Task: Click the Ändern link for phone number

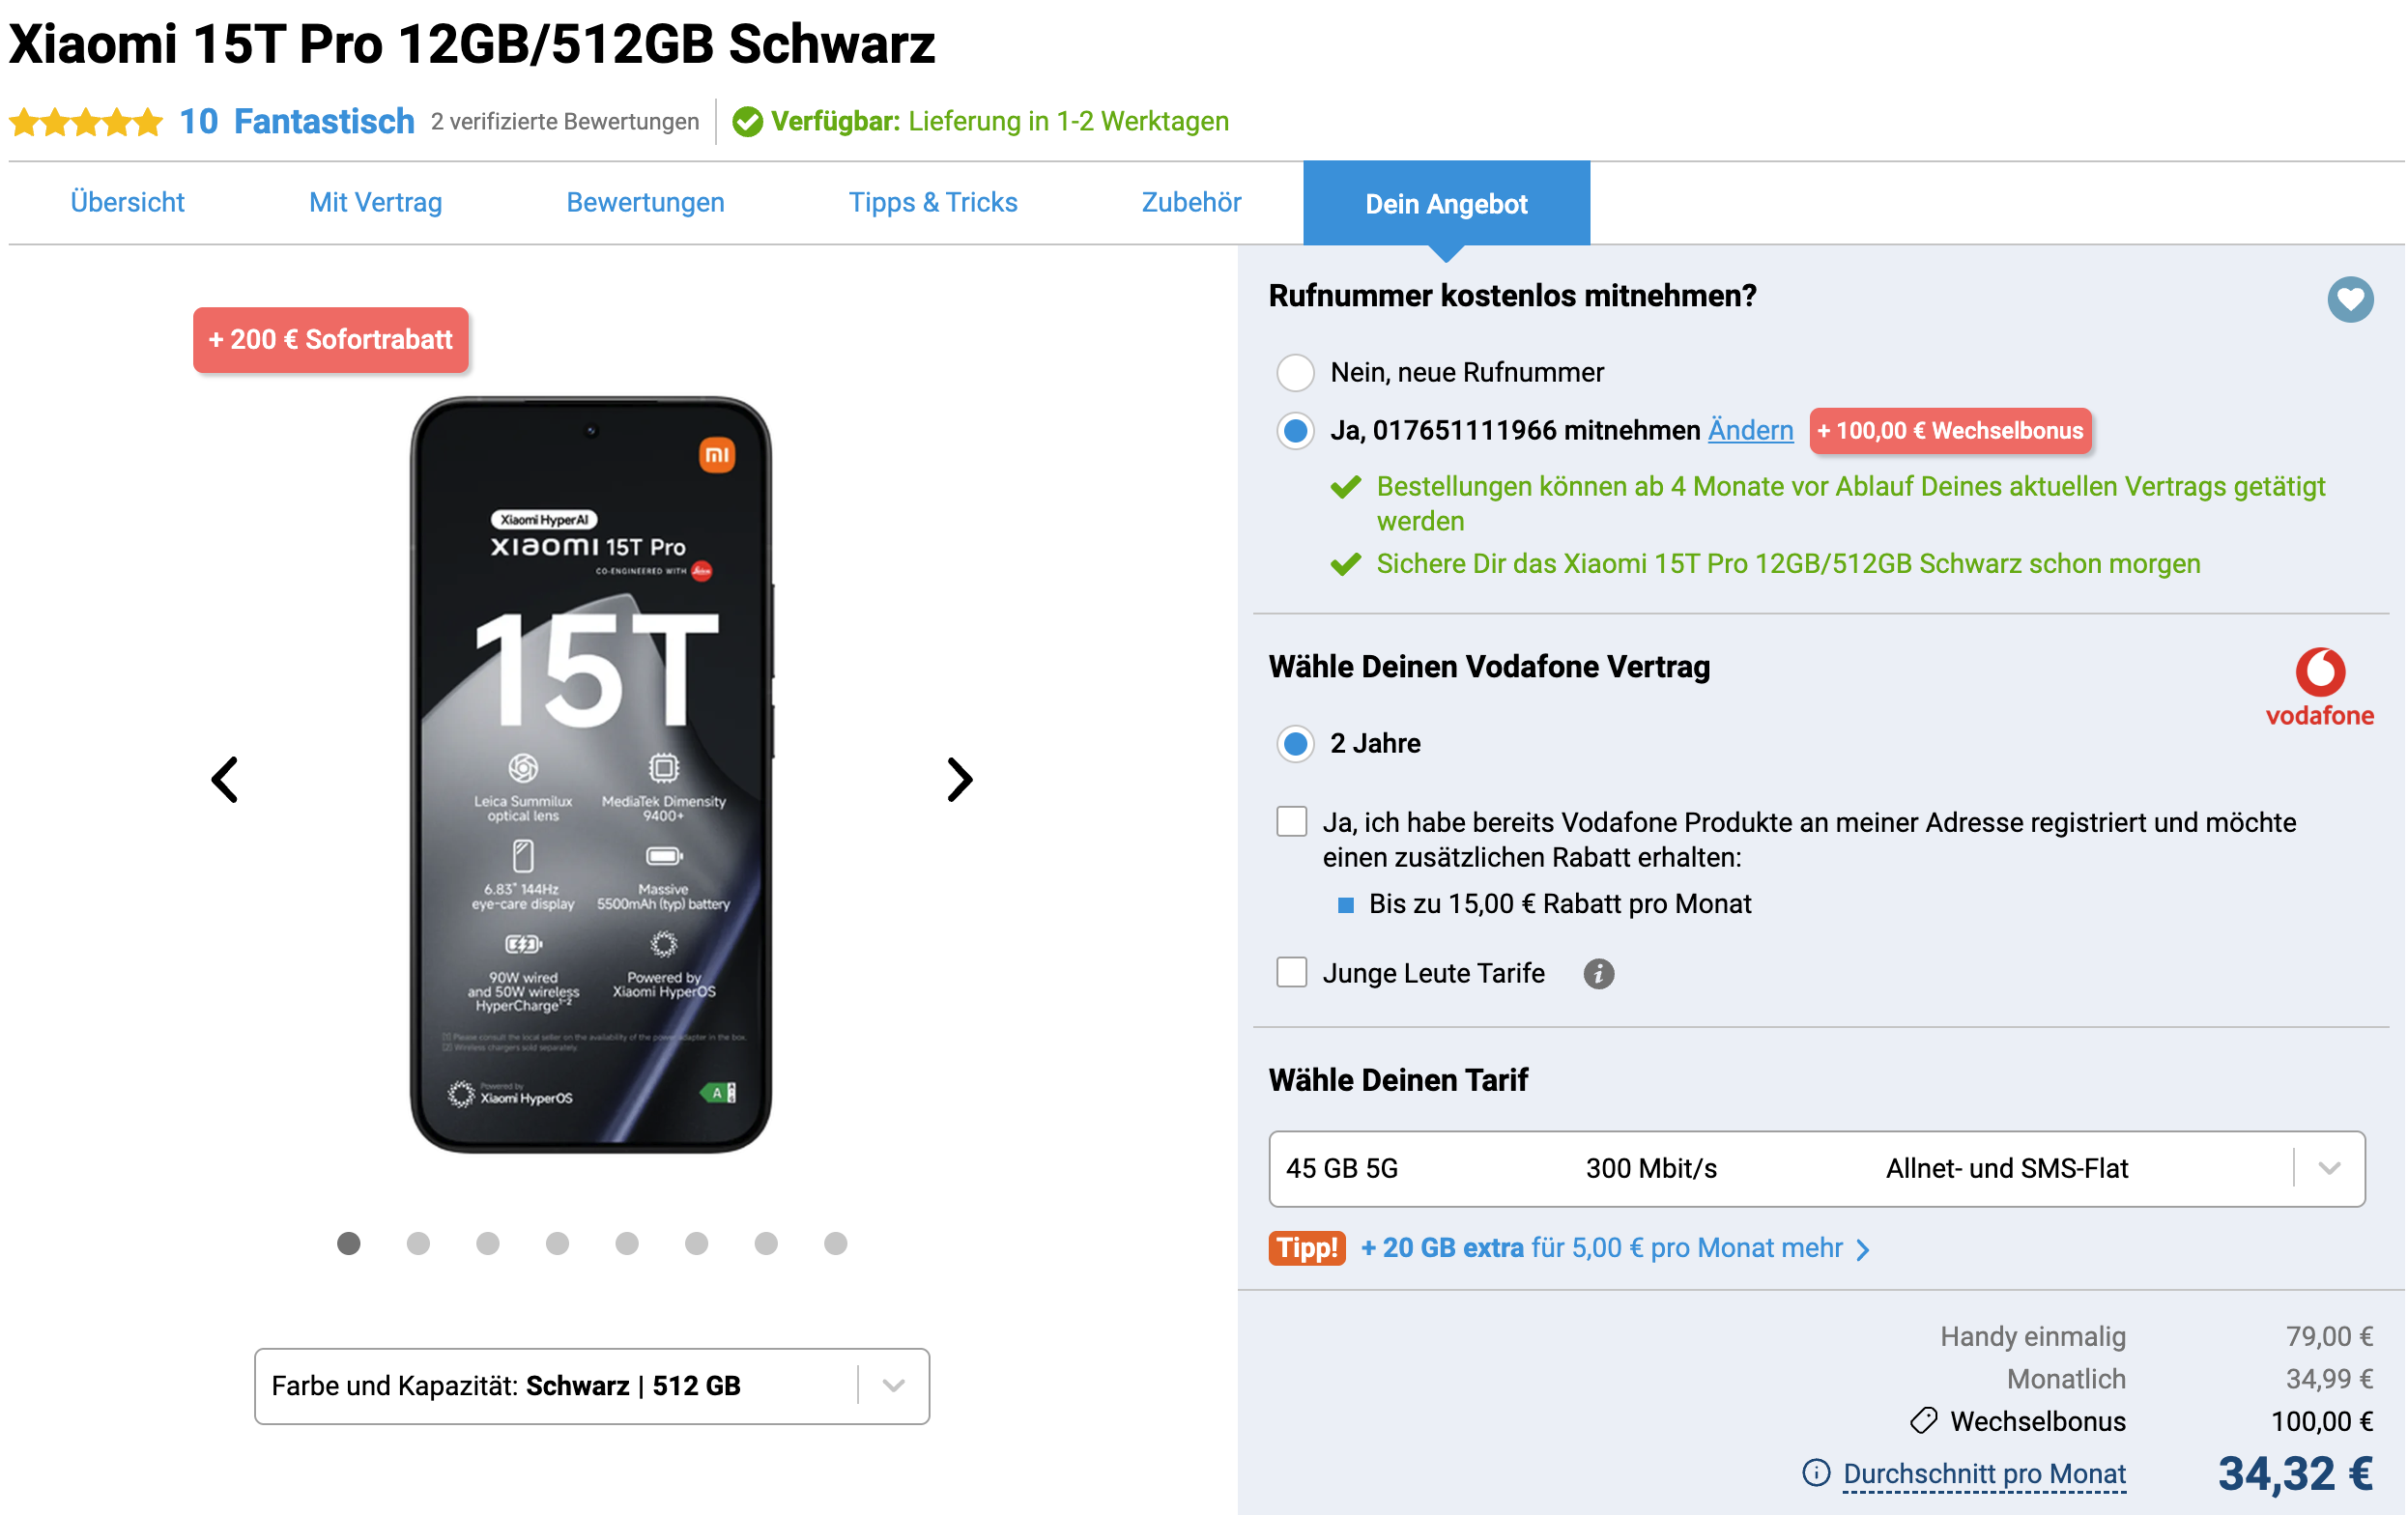Action: pyautogui.click(x=1749, y=430)
